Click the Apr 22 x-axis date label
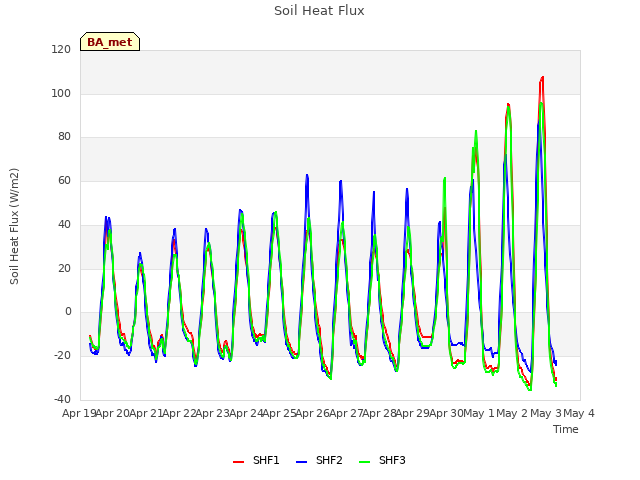Viewport: 640px width, 480px height. (179, 413)
